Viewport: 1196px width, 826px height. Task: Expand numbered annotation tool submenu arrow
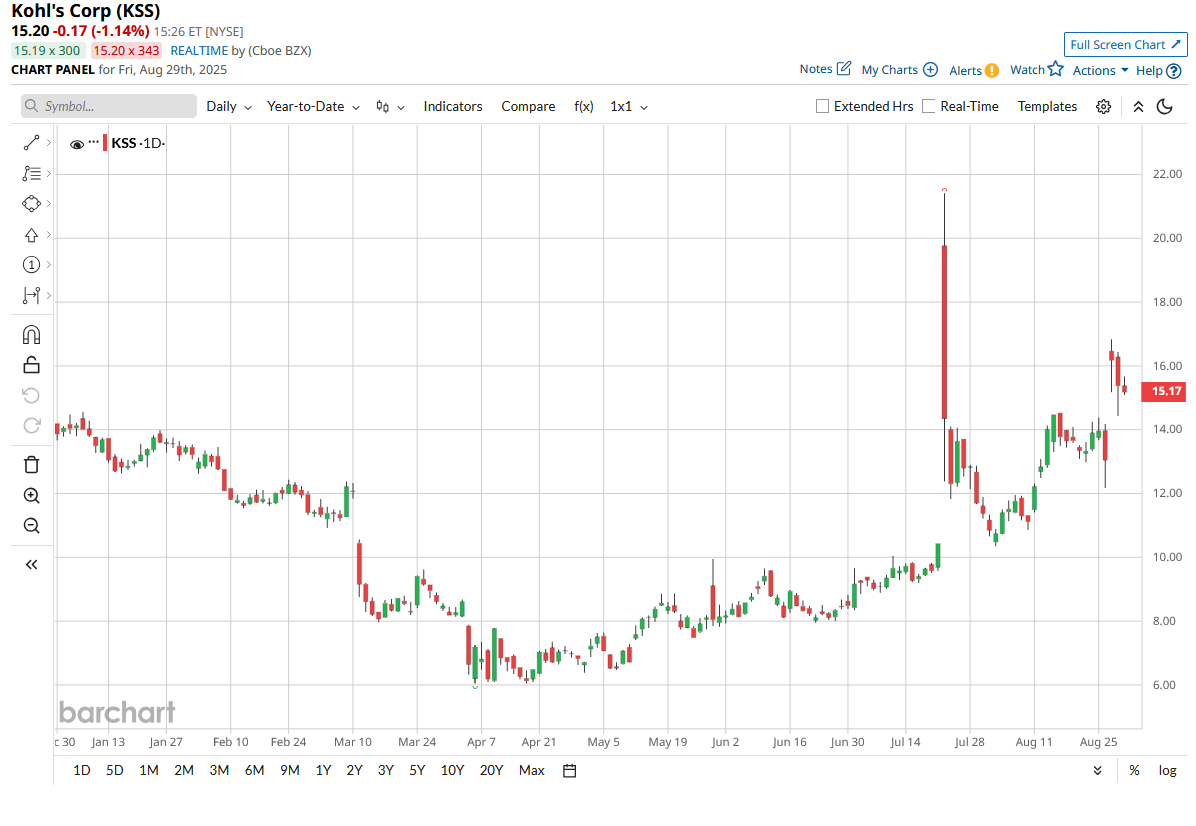(x=48, y=265)
